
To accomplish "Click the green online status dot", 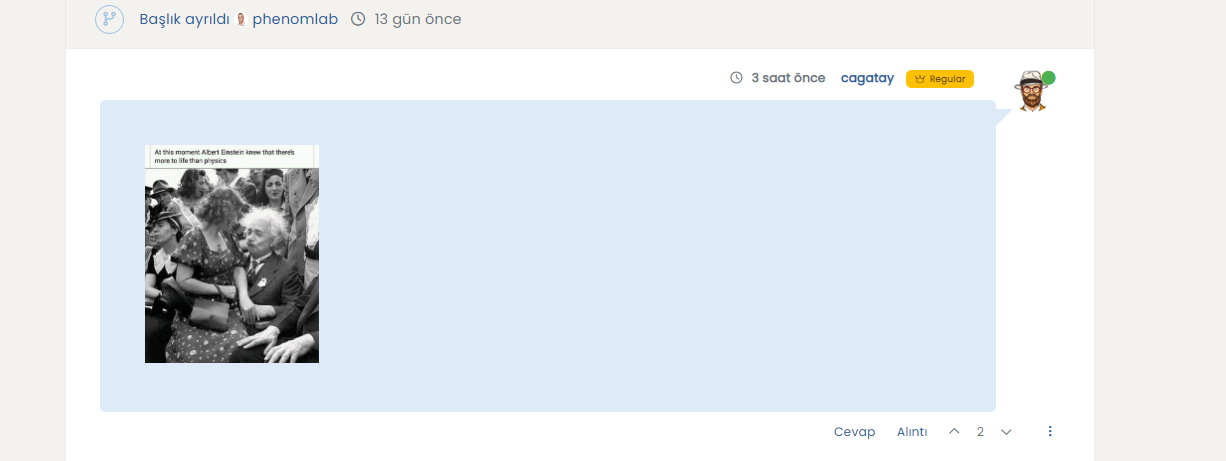I will (1048, 78).
